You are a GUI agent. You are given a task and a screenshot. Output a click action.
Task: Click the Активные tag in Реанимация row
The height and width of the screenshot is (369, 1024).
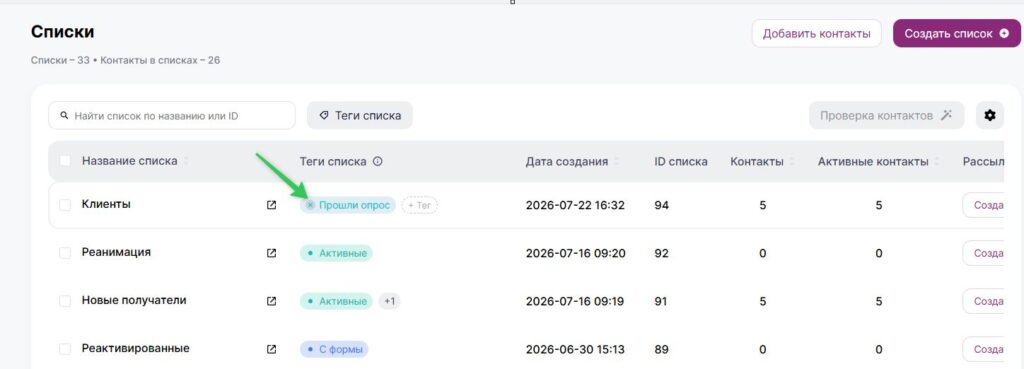pos(336,253)
